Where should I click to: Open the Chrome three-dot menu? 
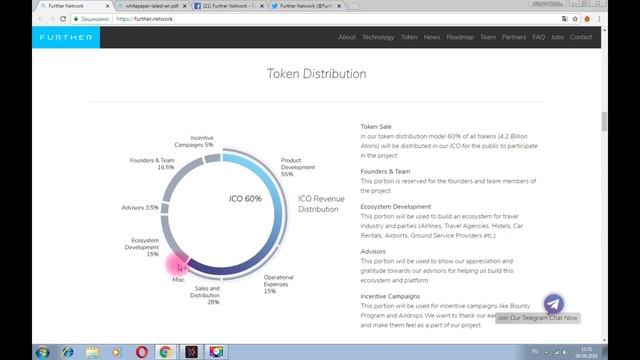click(x=599, y=19)
